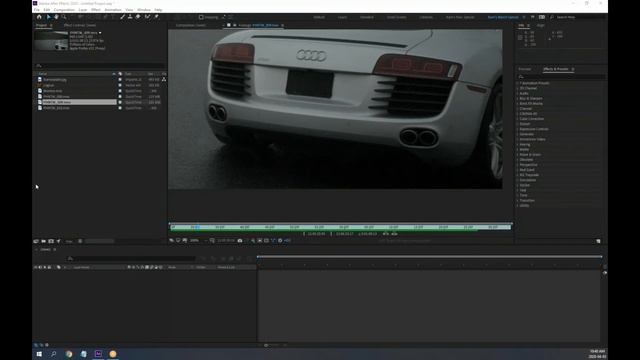
Task: Enable the Snapping checkbox
Action: [201, 17]
